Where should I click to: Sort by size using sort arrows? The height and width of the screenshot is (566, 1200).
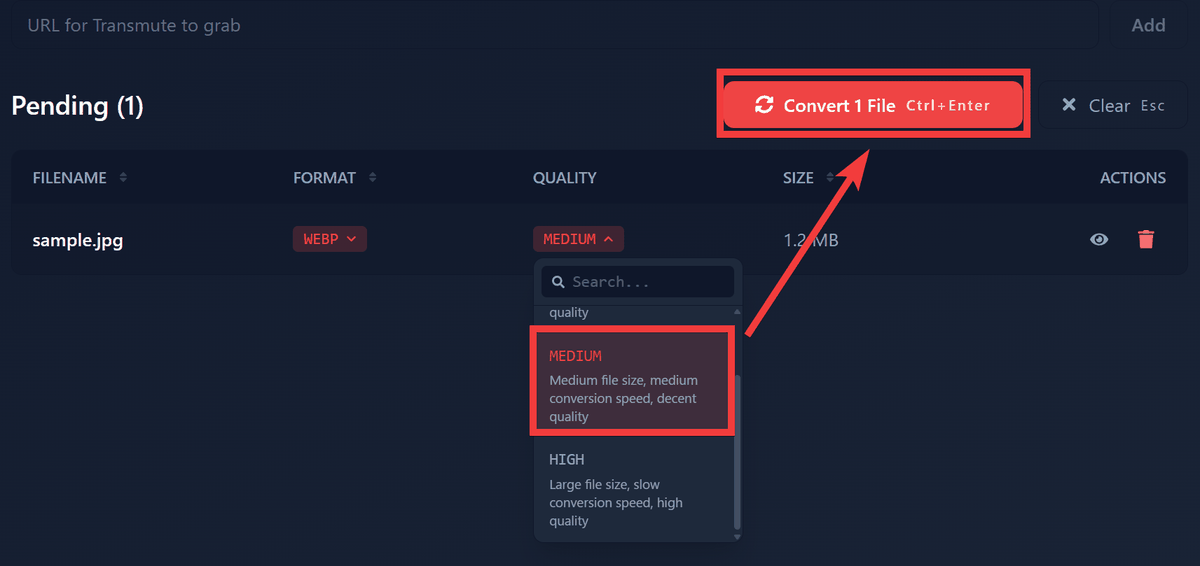[x=831, y=178]
